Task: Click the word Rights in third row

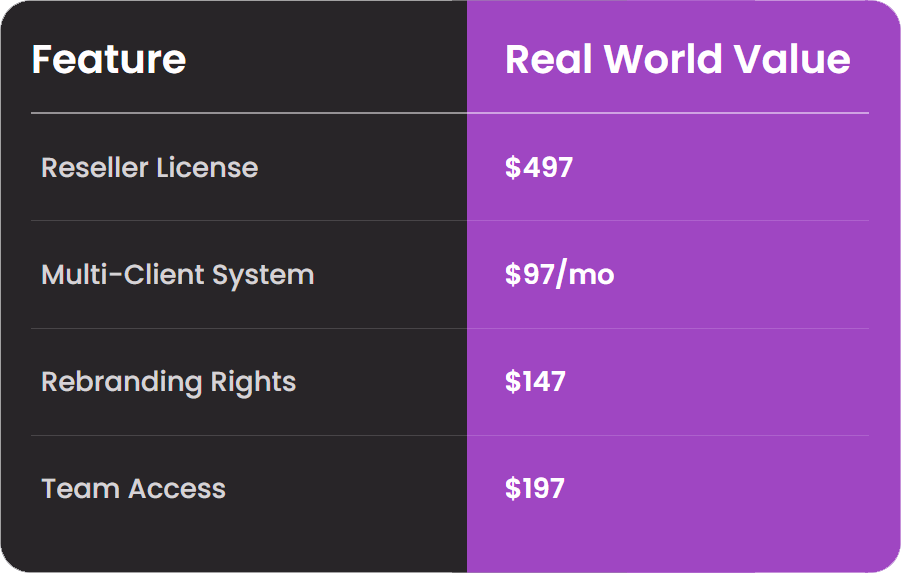Action: pos(253,383)
